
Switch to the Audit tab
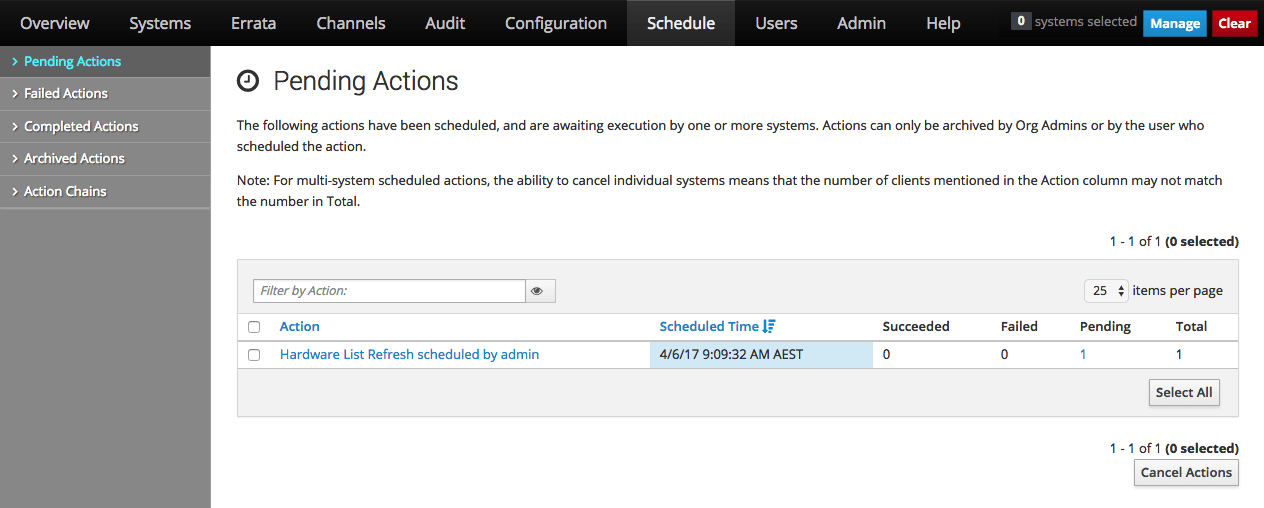(445, 23)
